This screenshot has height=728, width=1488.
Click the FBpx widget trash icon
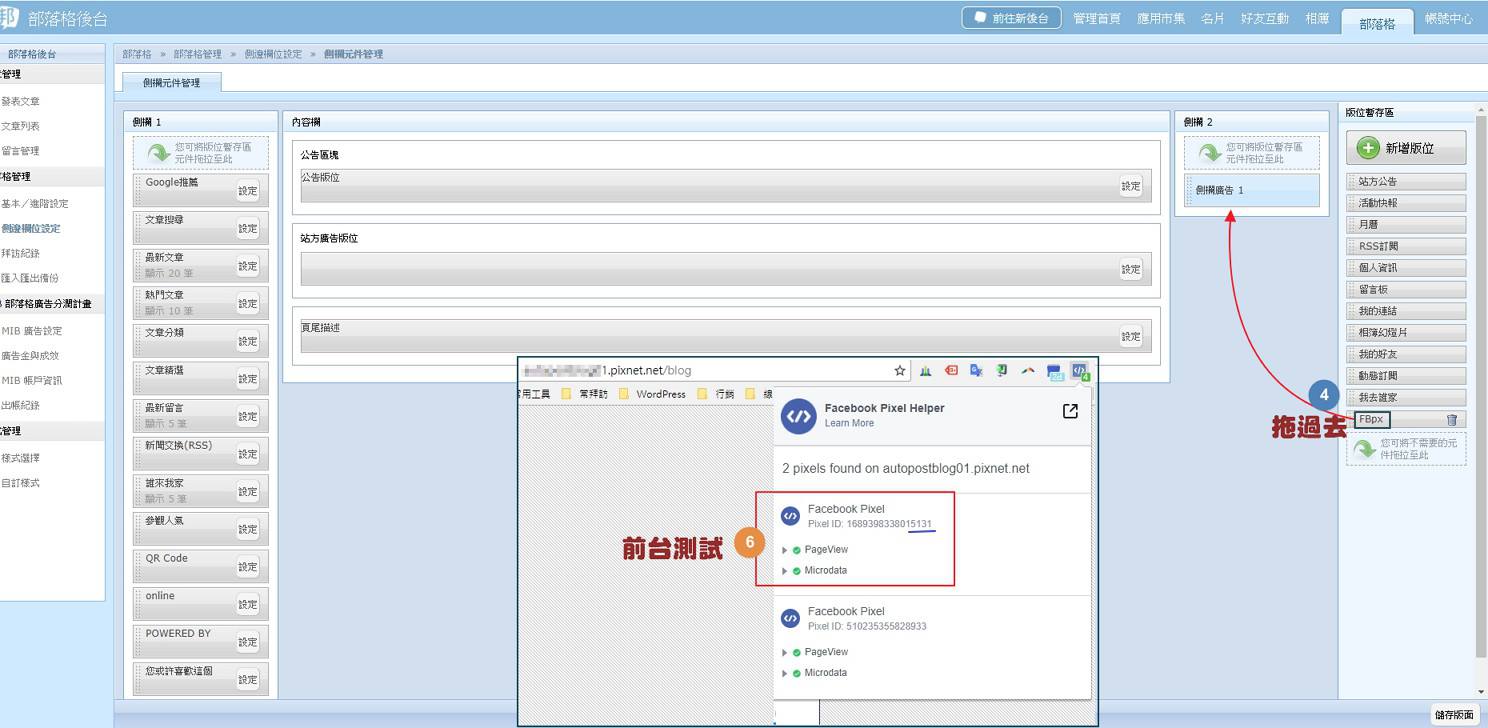pyautogui.click(x=1451, y=420)
